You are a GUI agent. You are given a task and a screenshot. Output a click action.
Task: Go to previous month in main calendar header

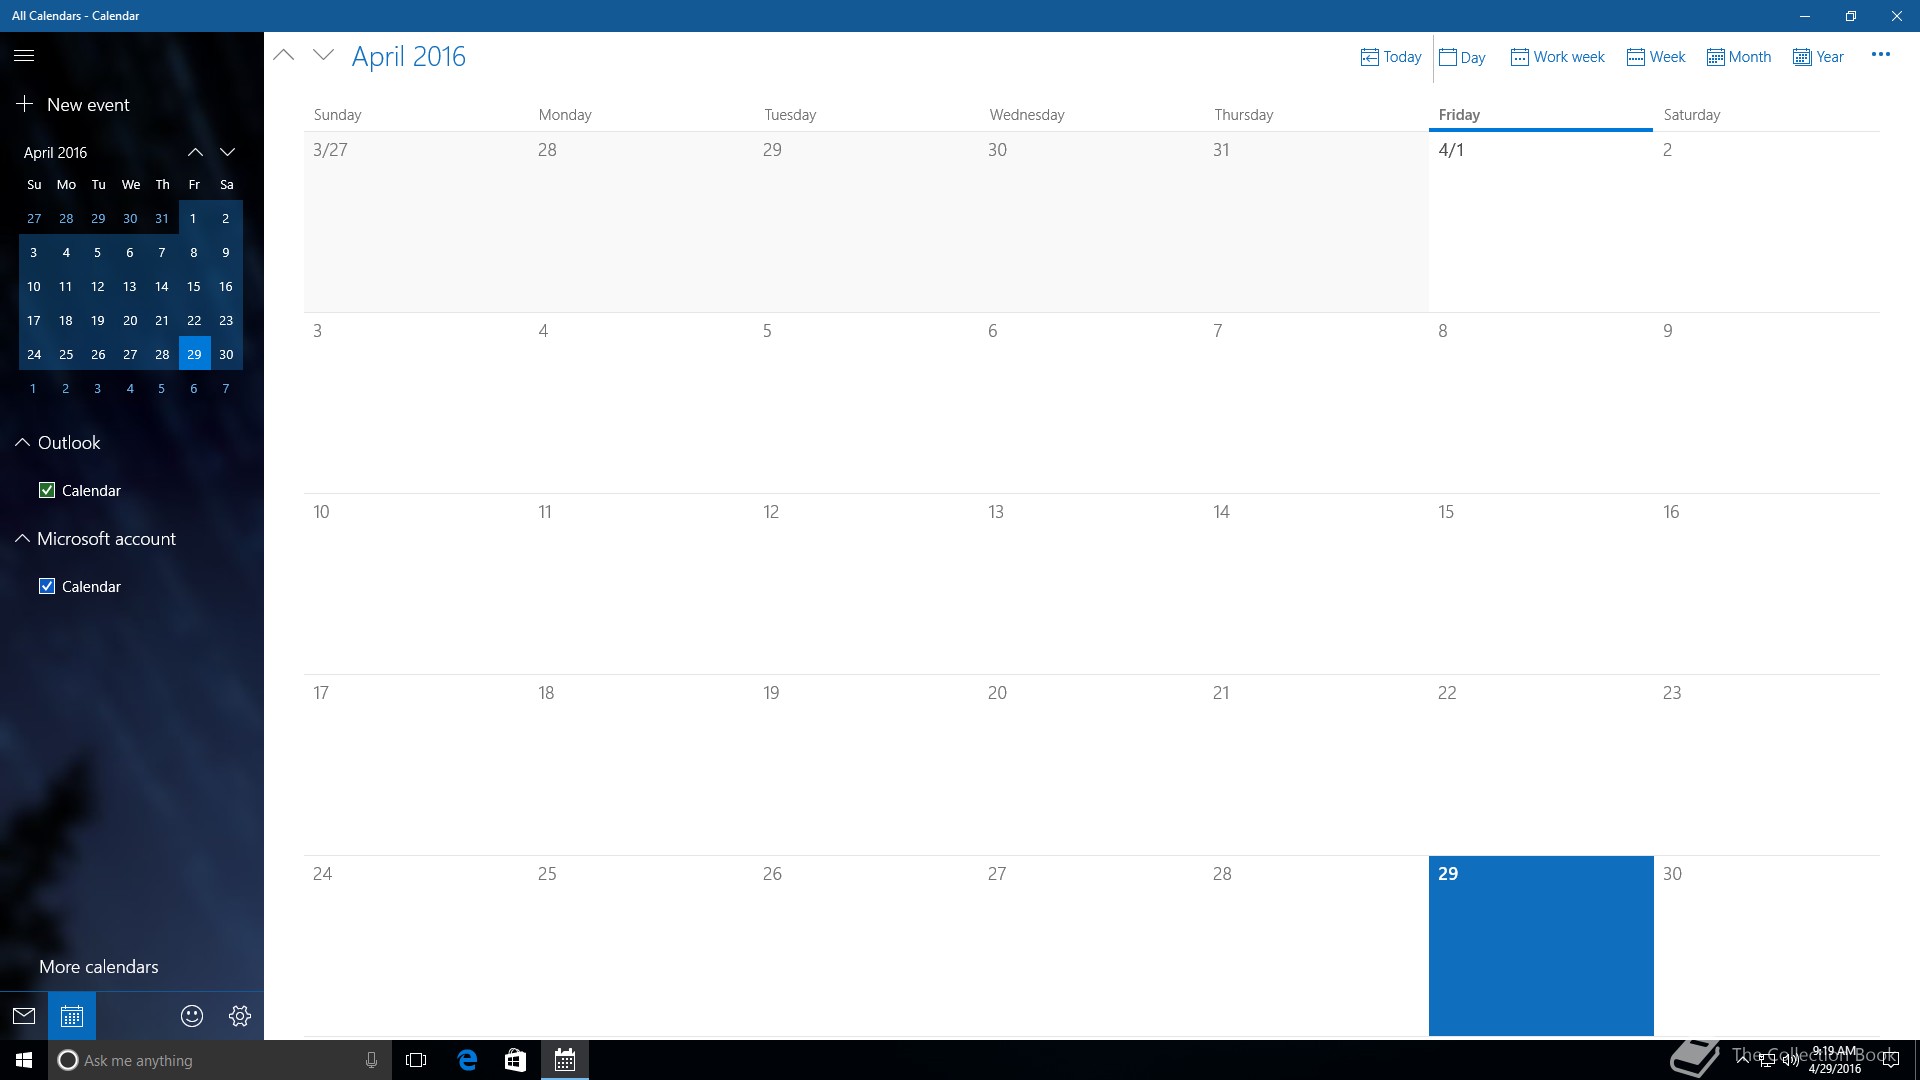pos(284,56)
